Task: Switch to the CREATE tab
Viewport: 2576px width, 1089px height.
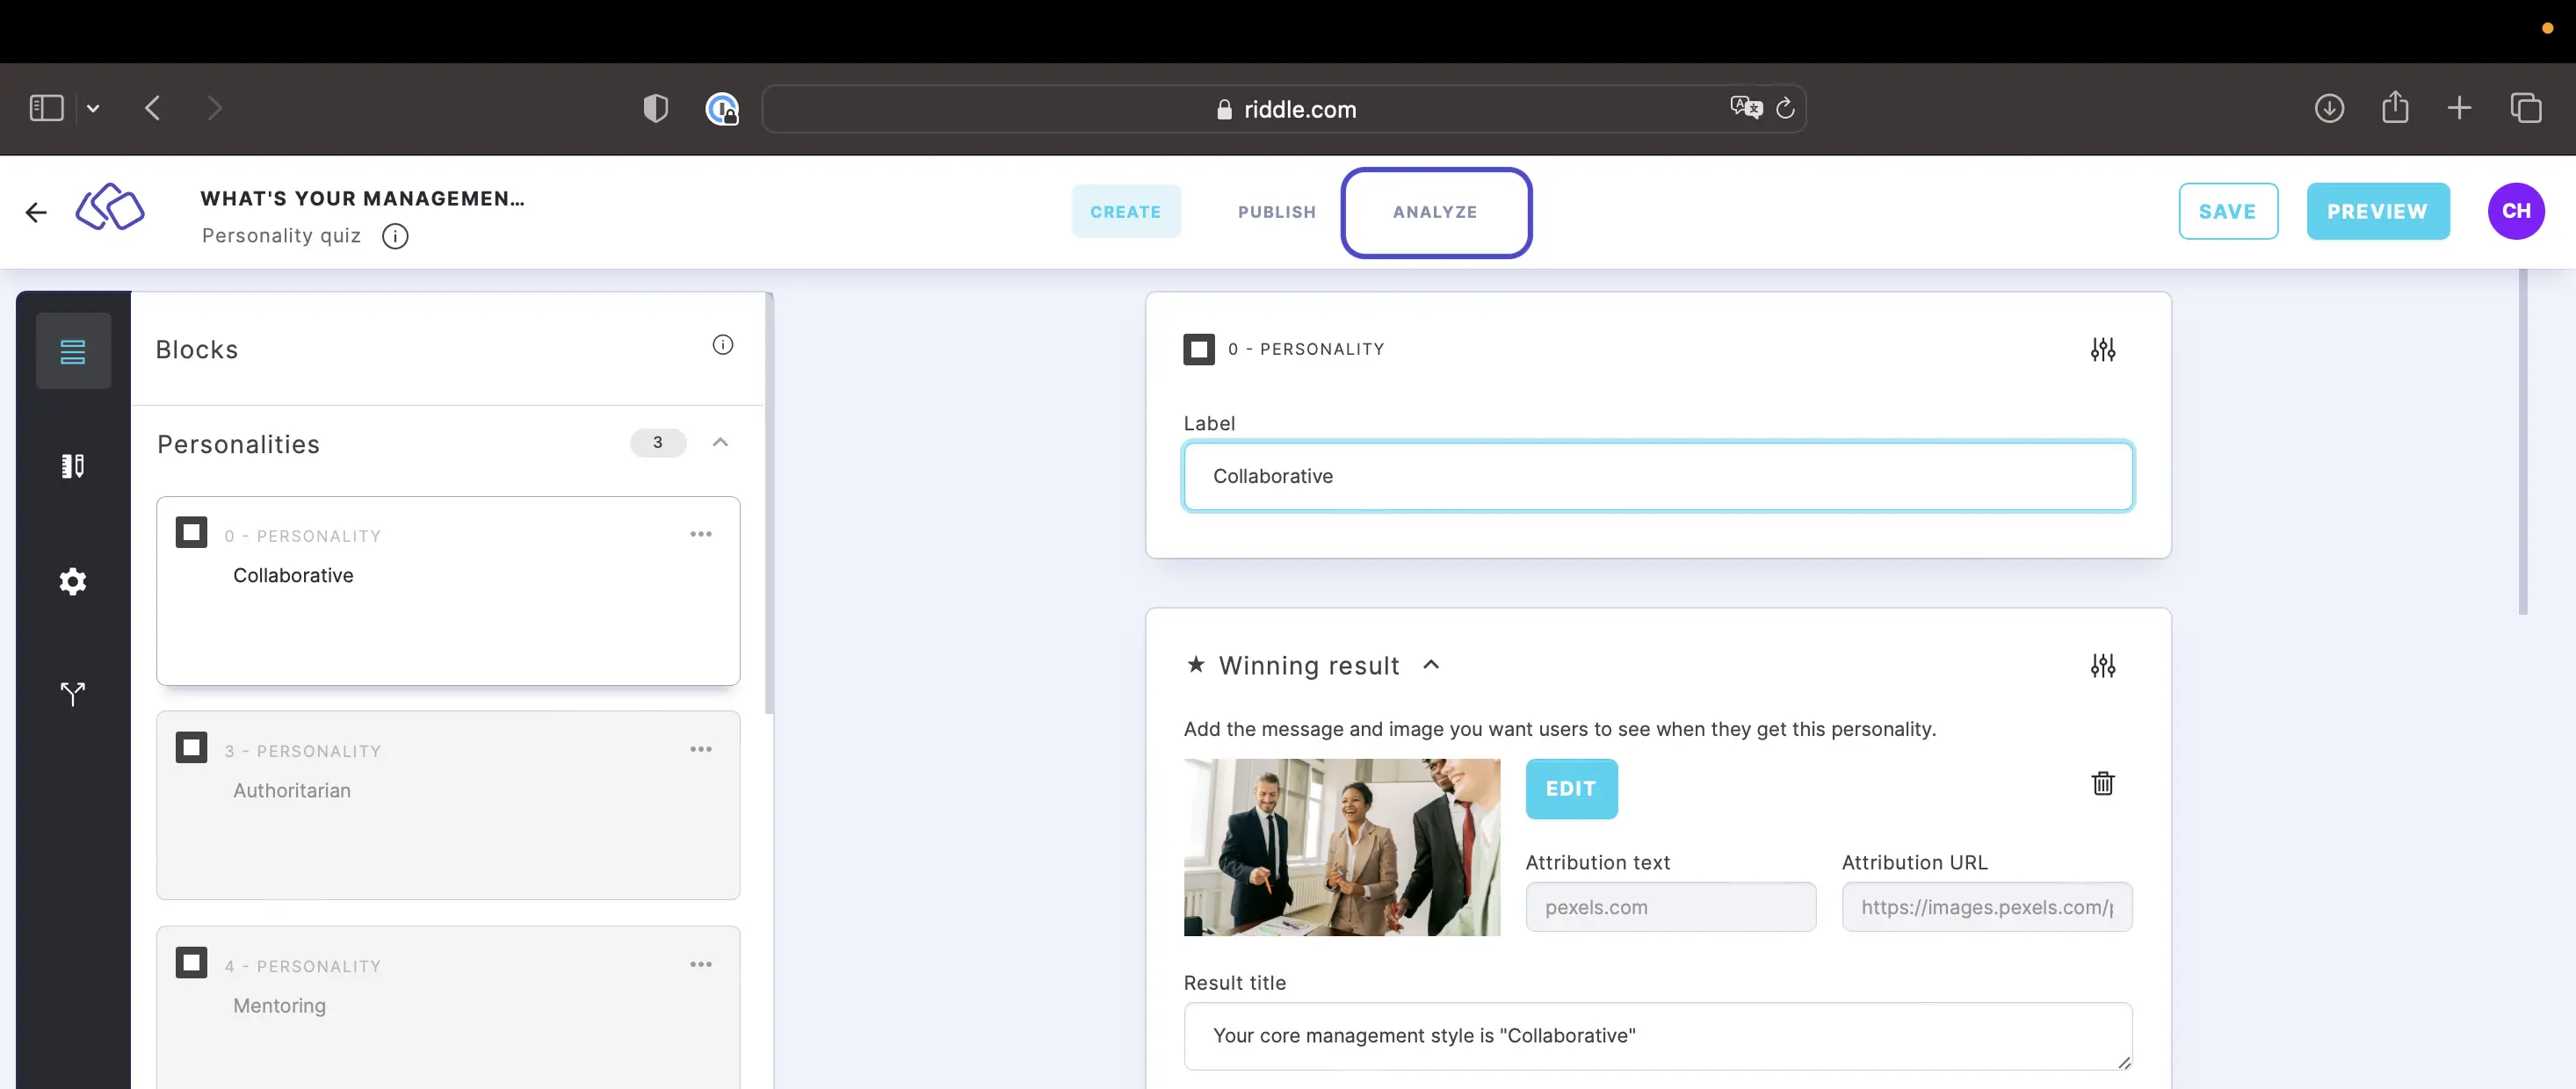Action: 1125,210
